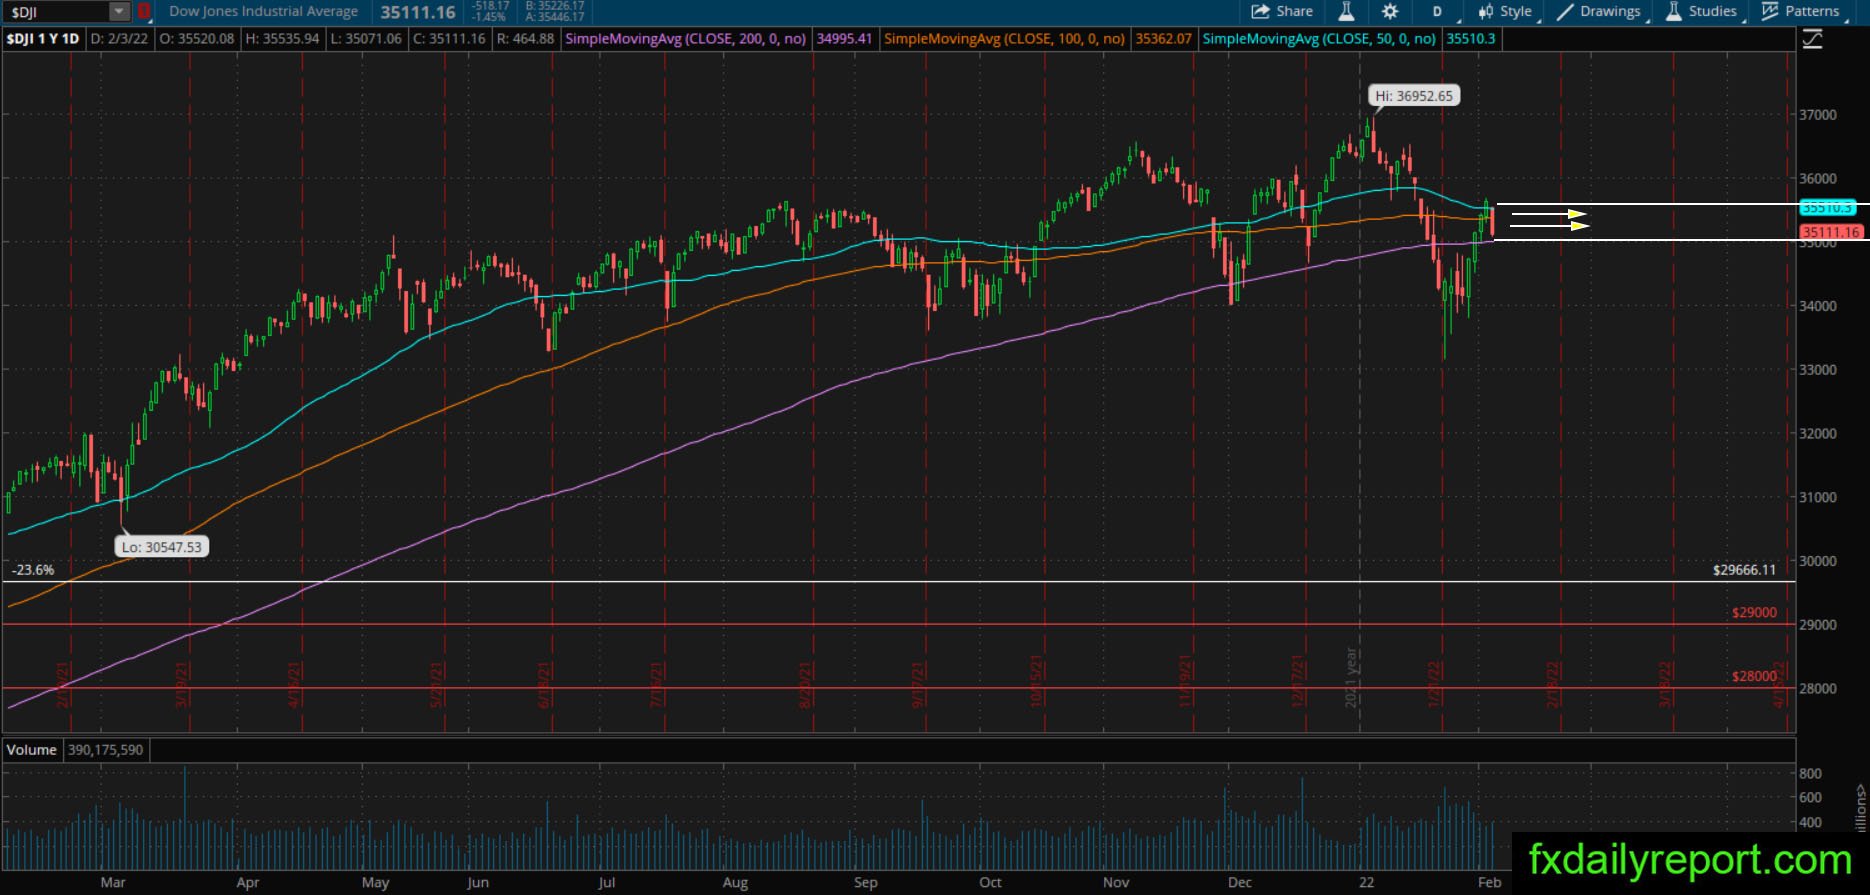Open the Drawings menu
1870x895 pixels.
pos(1598,11)
